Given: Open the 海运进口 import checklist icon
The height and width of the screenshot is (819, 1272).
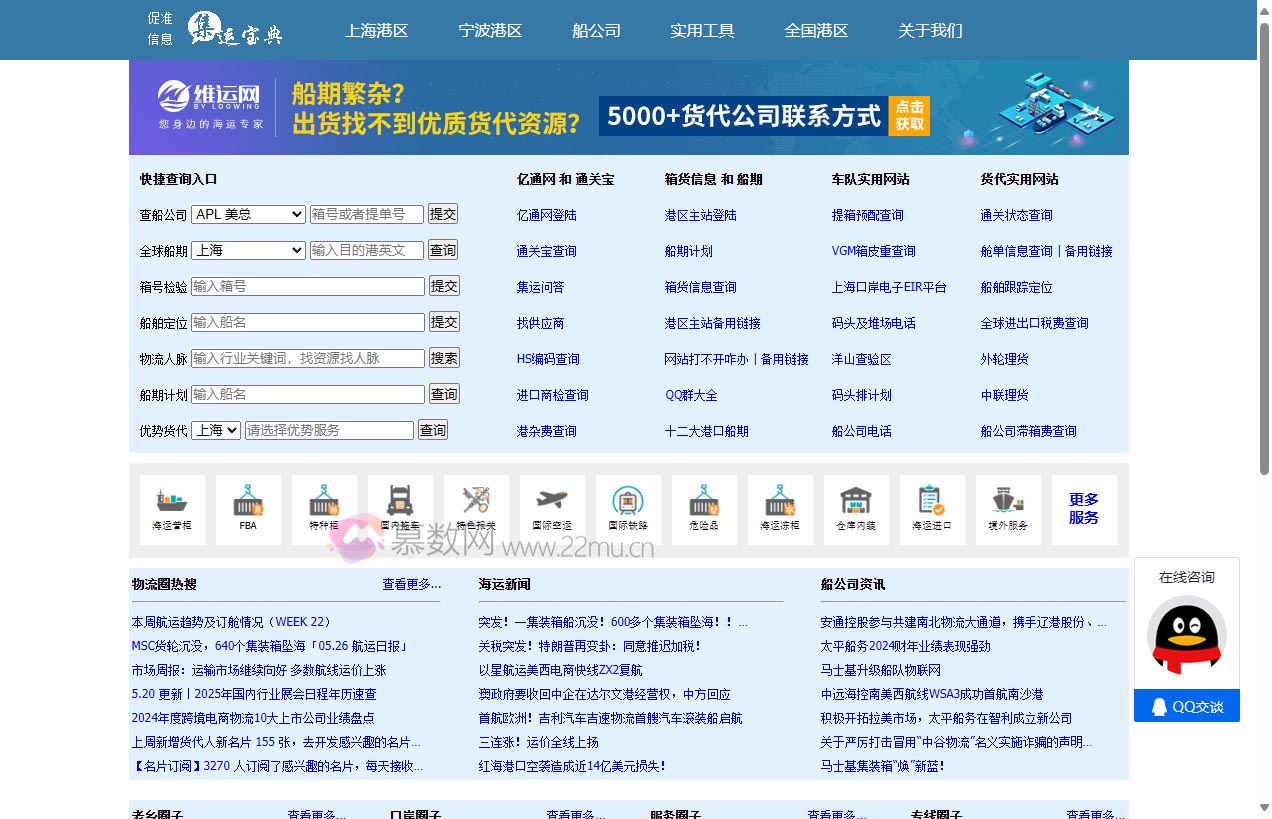Looking at the screenshot, I should [932, 509].
